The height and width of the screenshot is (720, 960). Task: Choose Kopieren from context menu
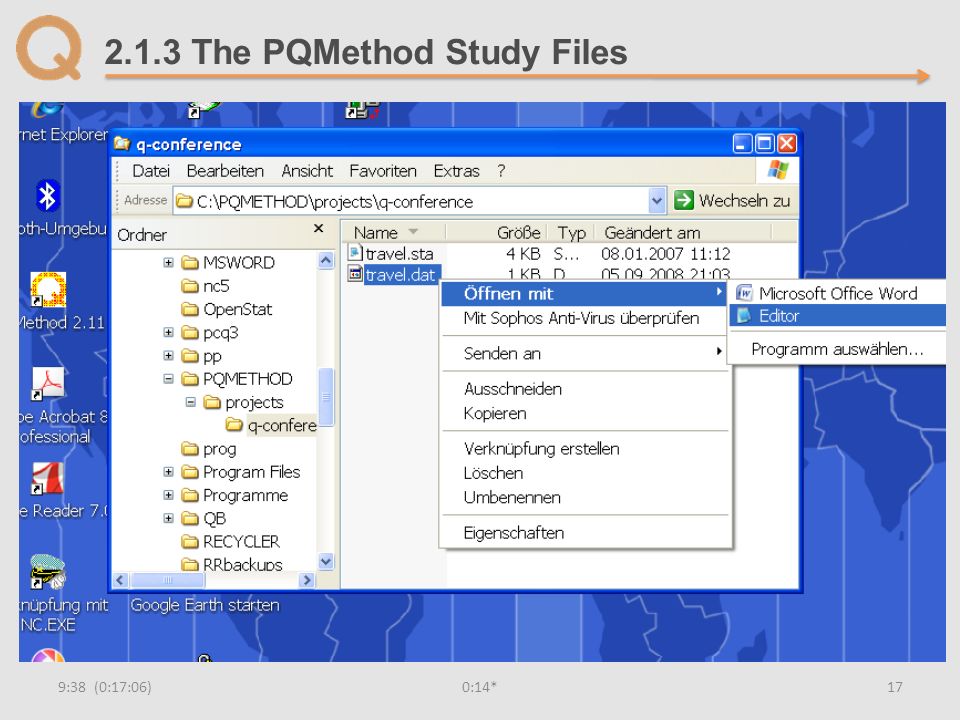pos(585,413)
